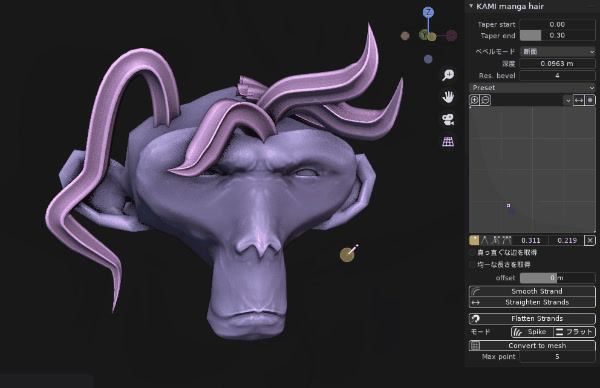Select フラット mode
The width and height of the screenshot is (600, 388).
(x=575, y=332)
